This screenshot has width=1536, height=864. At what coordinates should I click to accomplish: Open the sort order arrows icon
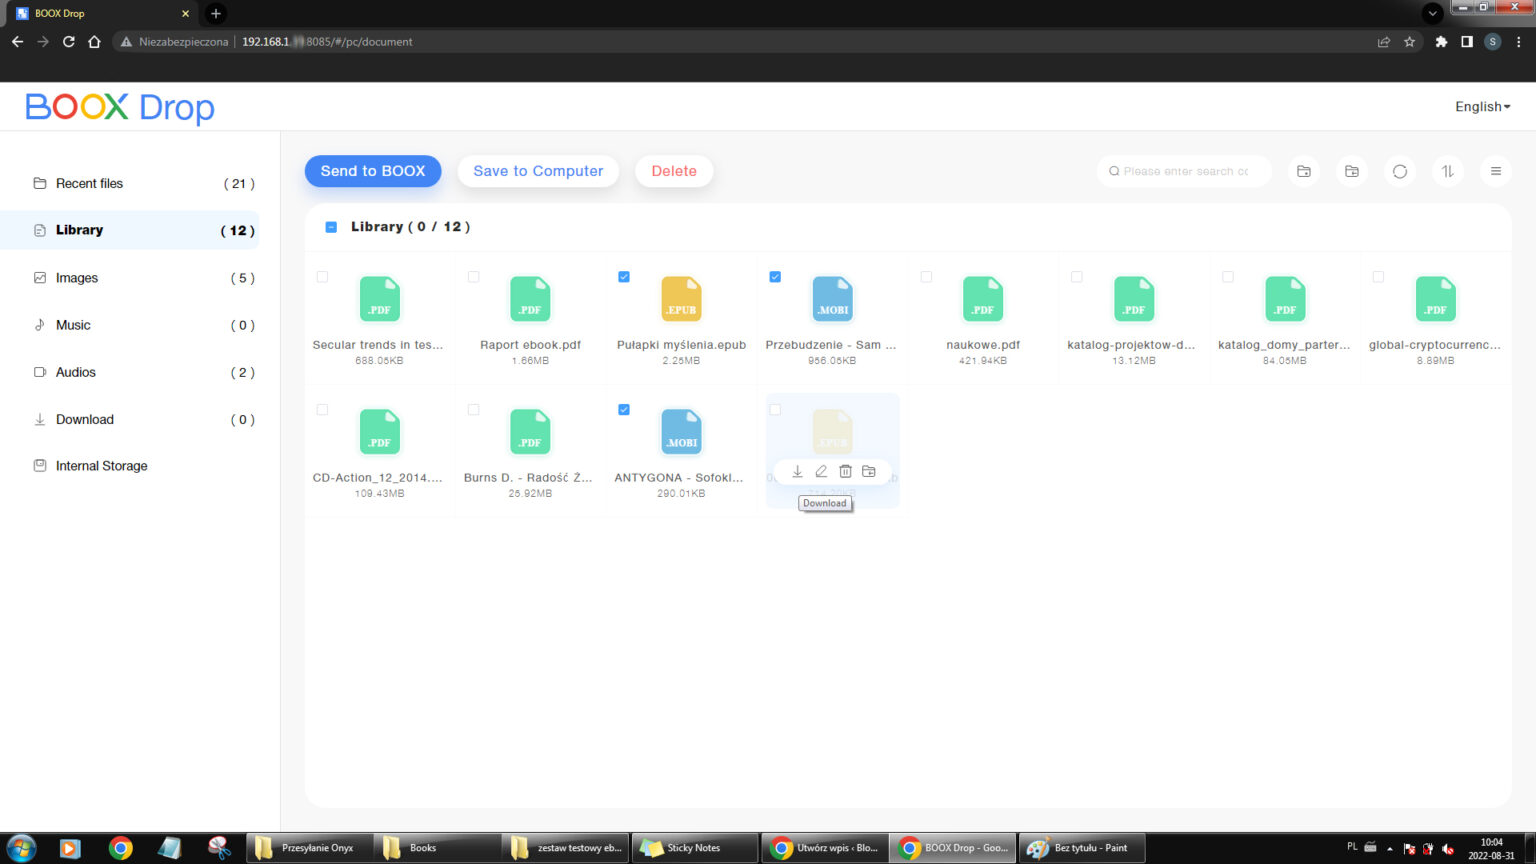pyautogui.click(x=1448, y=171)
